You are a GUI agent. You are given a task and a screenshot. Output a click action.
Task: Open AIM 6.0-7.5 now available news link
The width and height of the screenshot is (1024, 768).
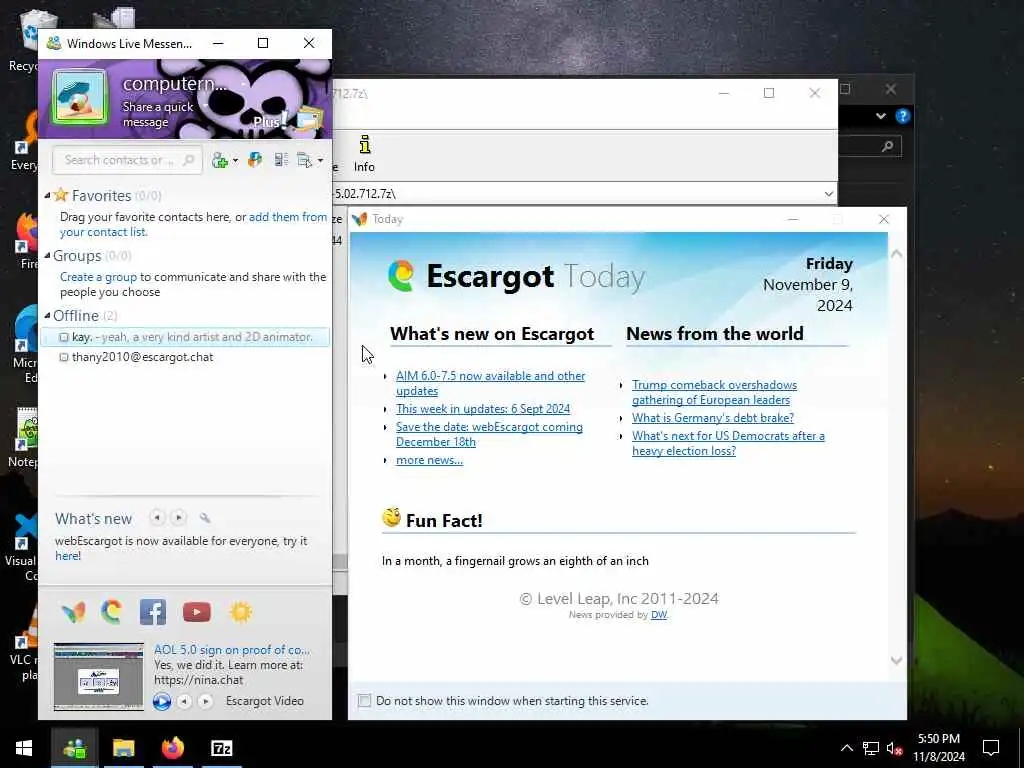pos(490,383)
